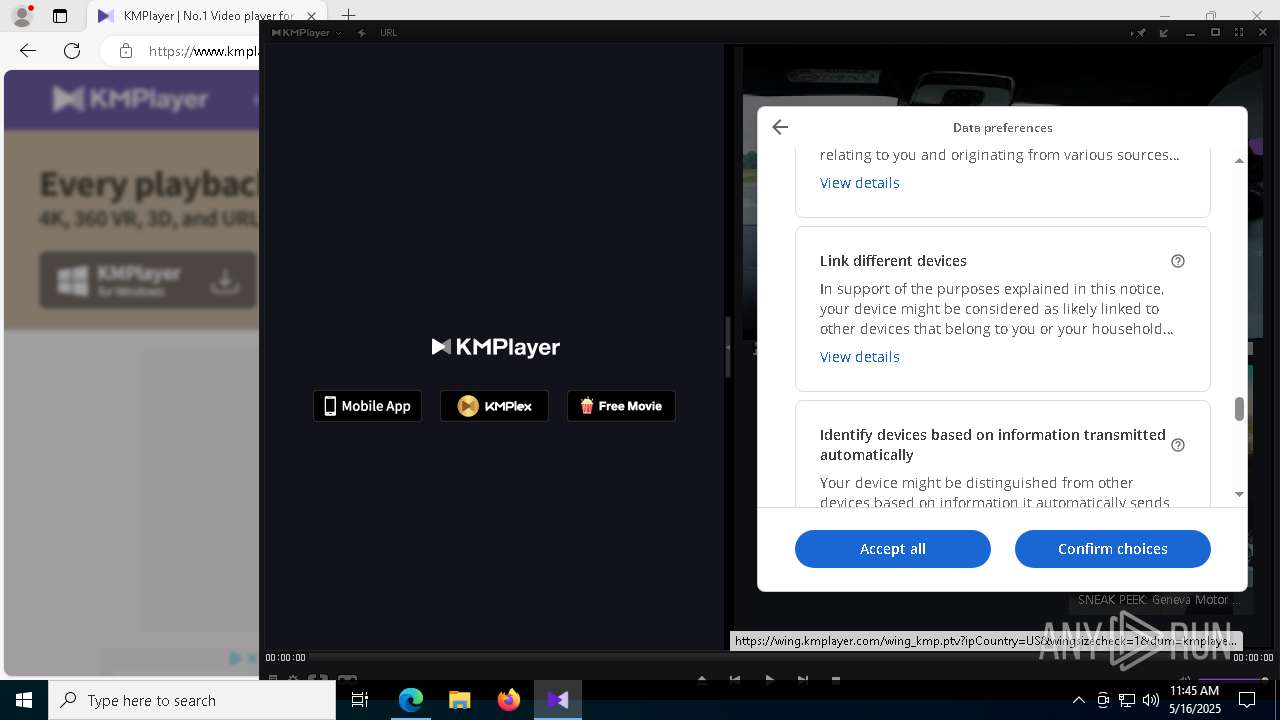
Task: Open Task View in taskbar
Action: click(x=360, y=700)
